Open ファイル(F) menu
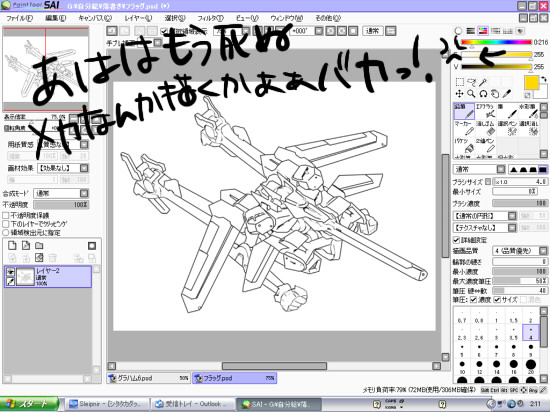 (20, 18)
